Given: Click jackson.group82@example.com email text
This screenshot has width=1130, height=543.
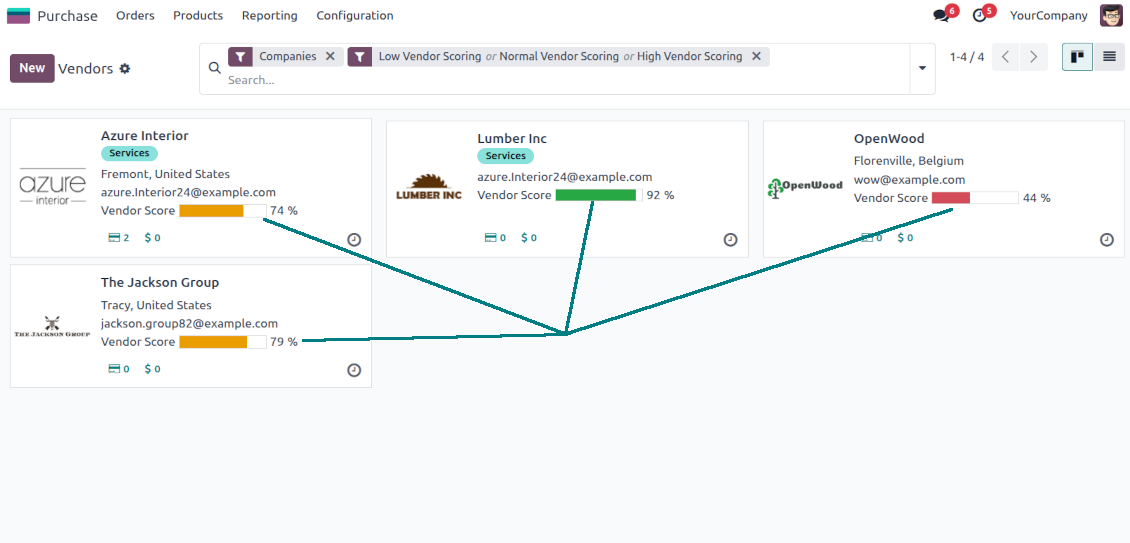Looking at the screenshot, I should click(189, 324).
